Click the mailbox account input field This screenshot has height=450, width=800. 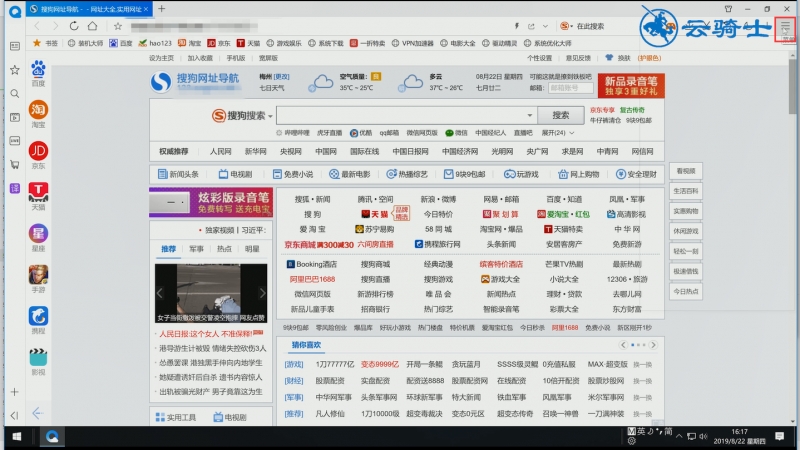570,88
